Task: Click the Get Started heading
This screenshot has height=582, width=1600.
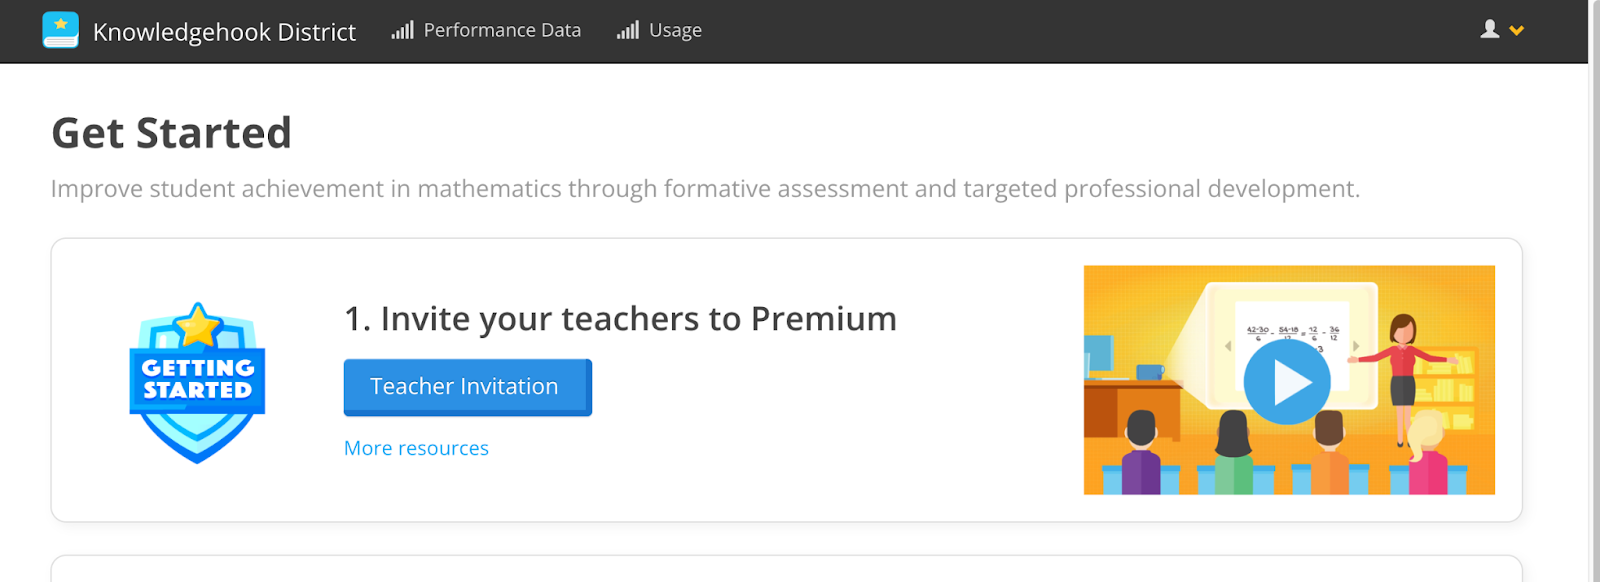Action: click(171, 131)
